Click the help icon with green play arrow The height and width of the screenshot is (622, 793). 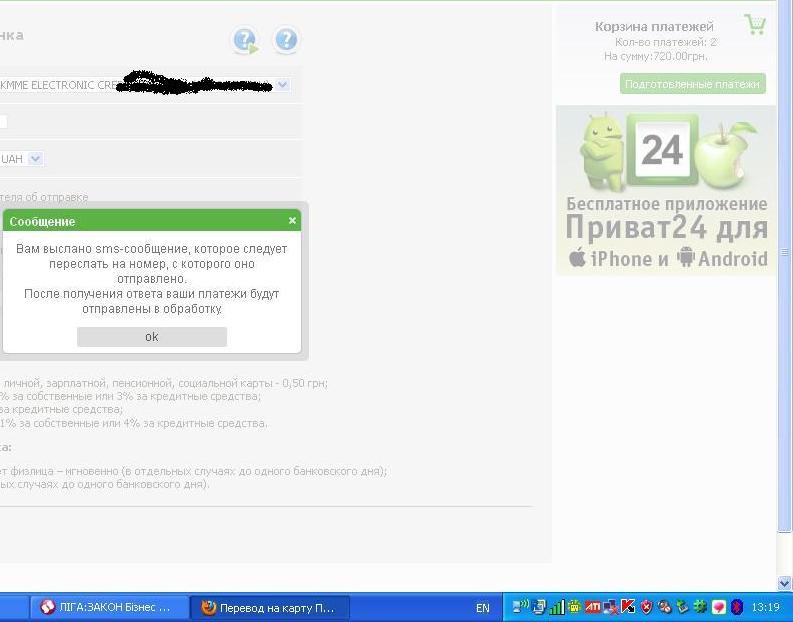coord(246,40)
